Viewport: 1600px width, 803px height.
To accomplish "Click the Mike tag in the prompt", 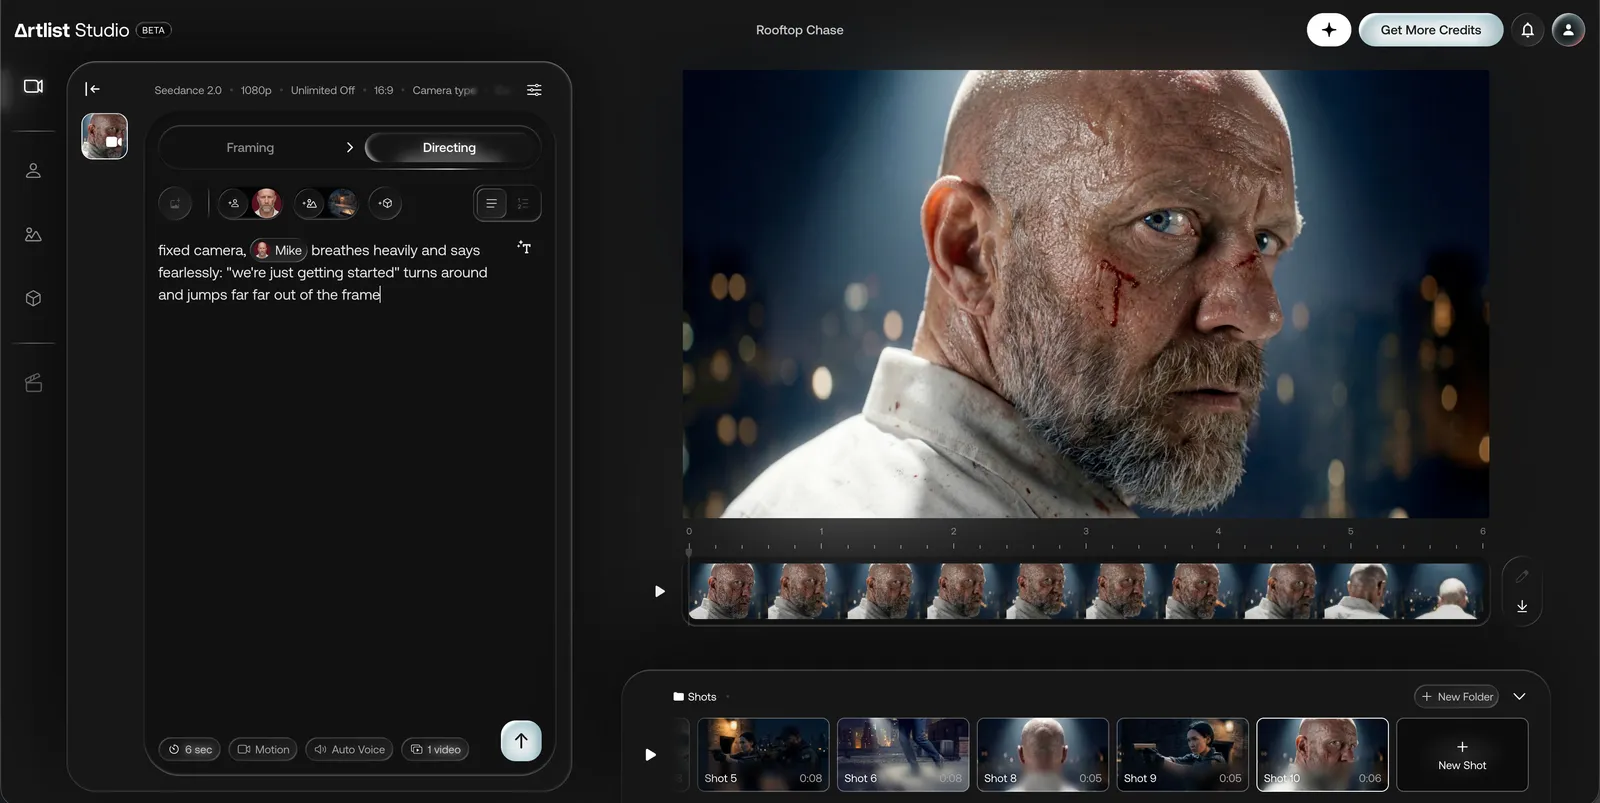I will click(278, 250).
